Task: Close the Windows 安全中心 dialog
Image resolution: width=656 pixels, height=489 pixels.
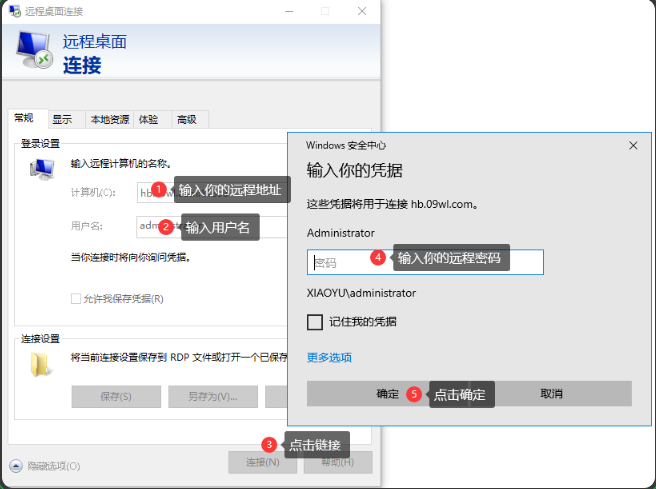Action: click(633, 146)
